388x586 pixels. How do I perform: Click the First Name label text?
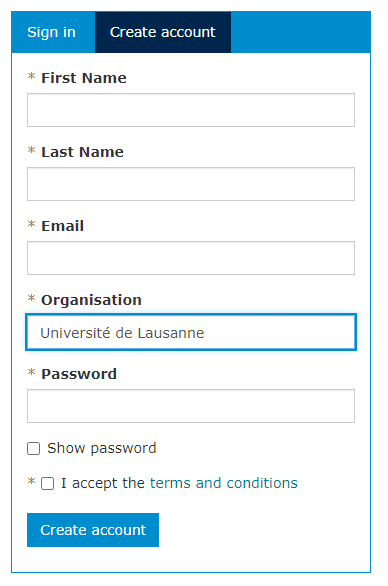[x=84, y=78]
